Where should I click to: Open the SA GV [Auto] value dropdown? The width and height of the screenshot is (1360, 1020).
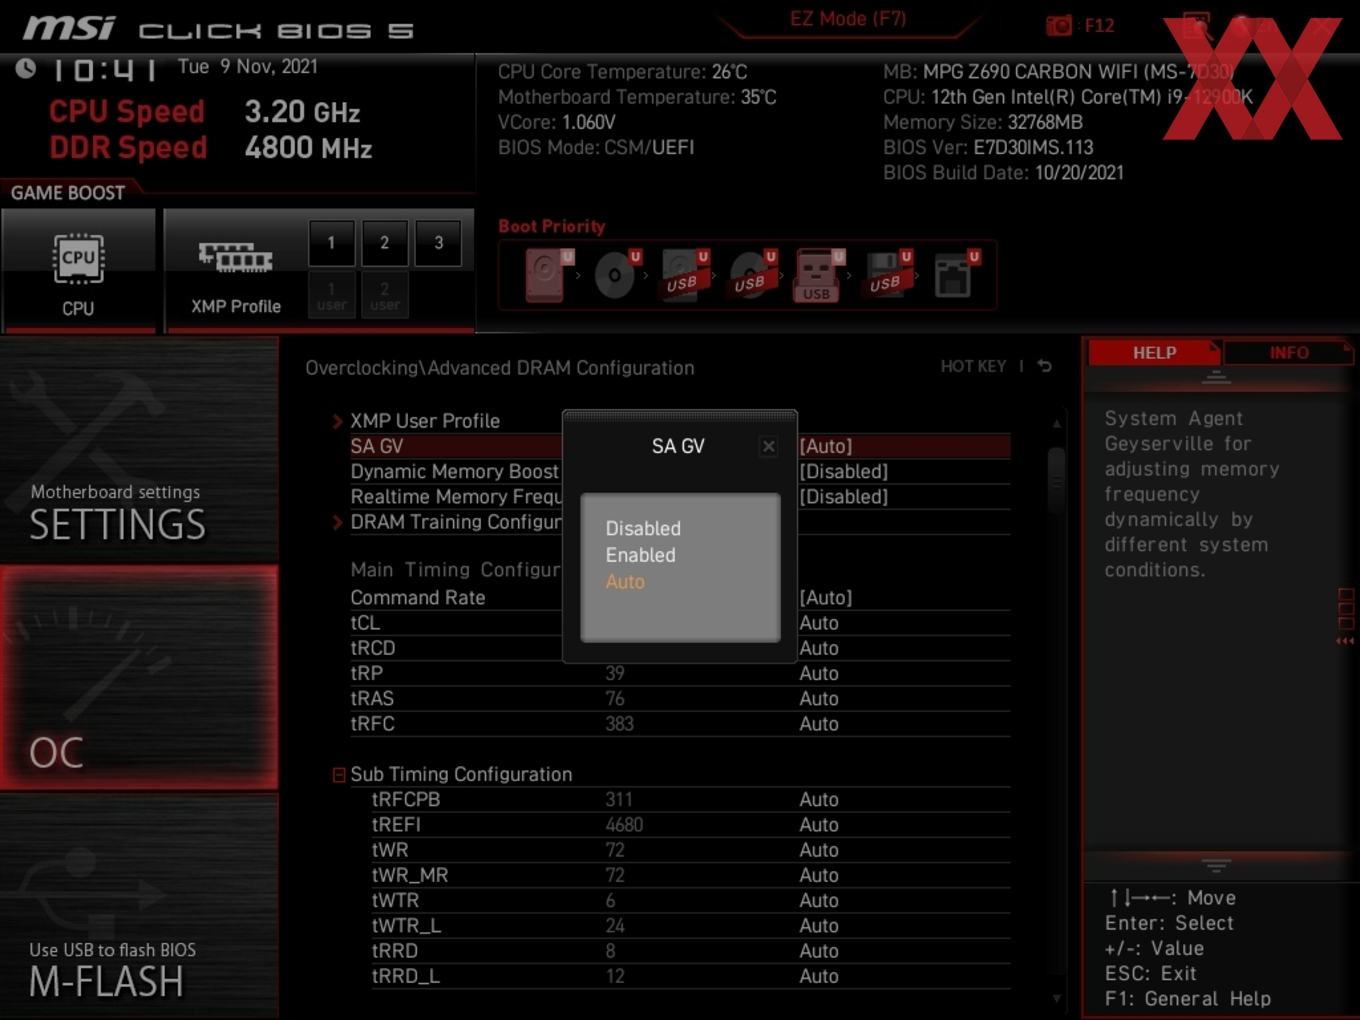coord(826,446)
